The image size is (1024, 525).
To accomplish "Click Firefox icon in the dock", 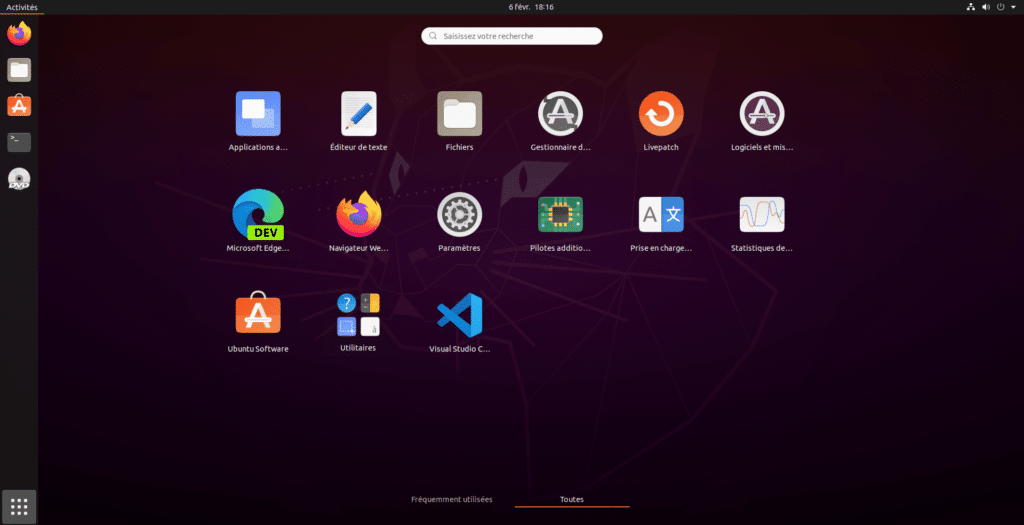I will click(19, 33).
